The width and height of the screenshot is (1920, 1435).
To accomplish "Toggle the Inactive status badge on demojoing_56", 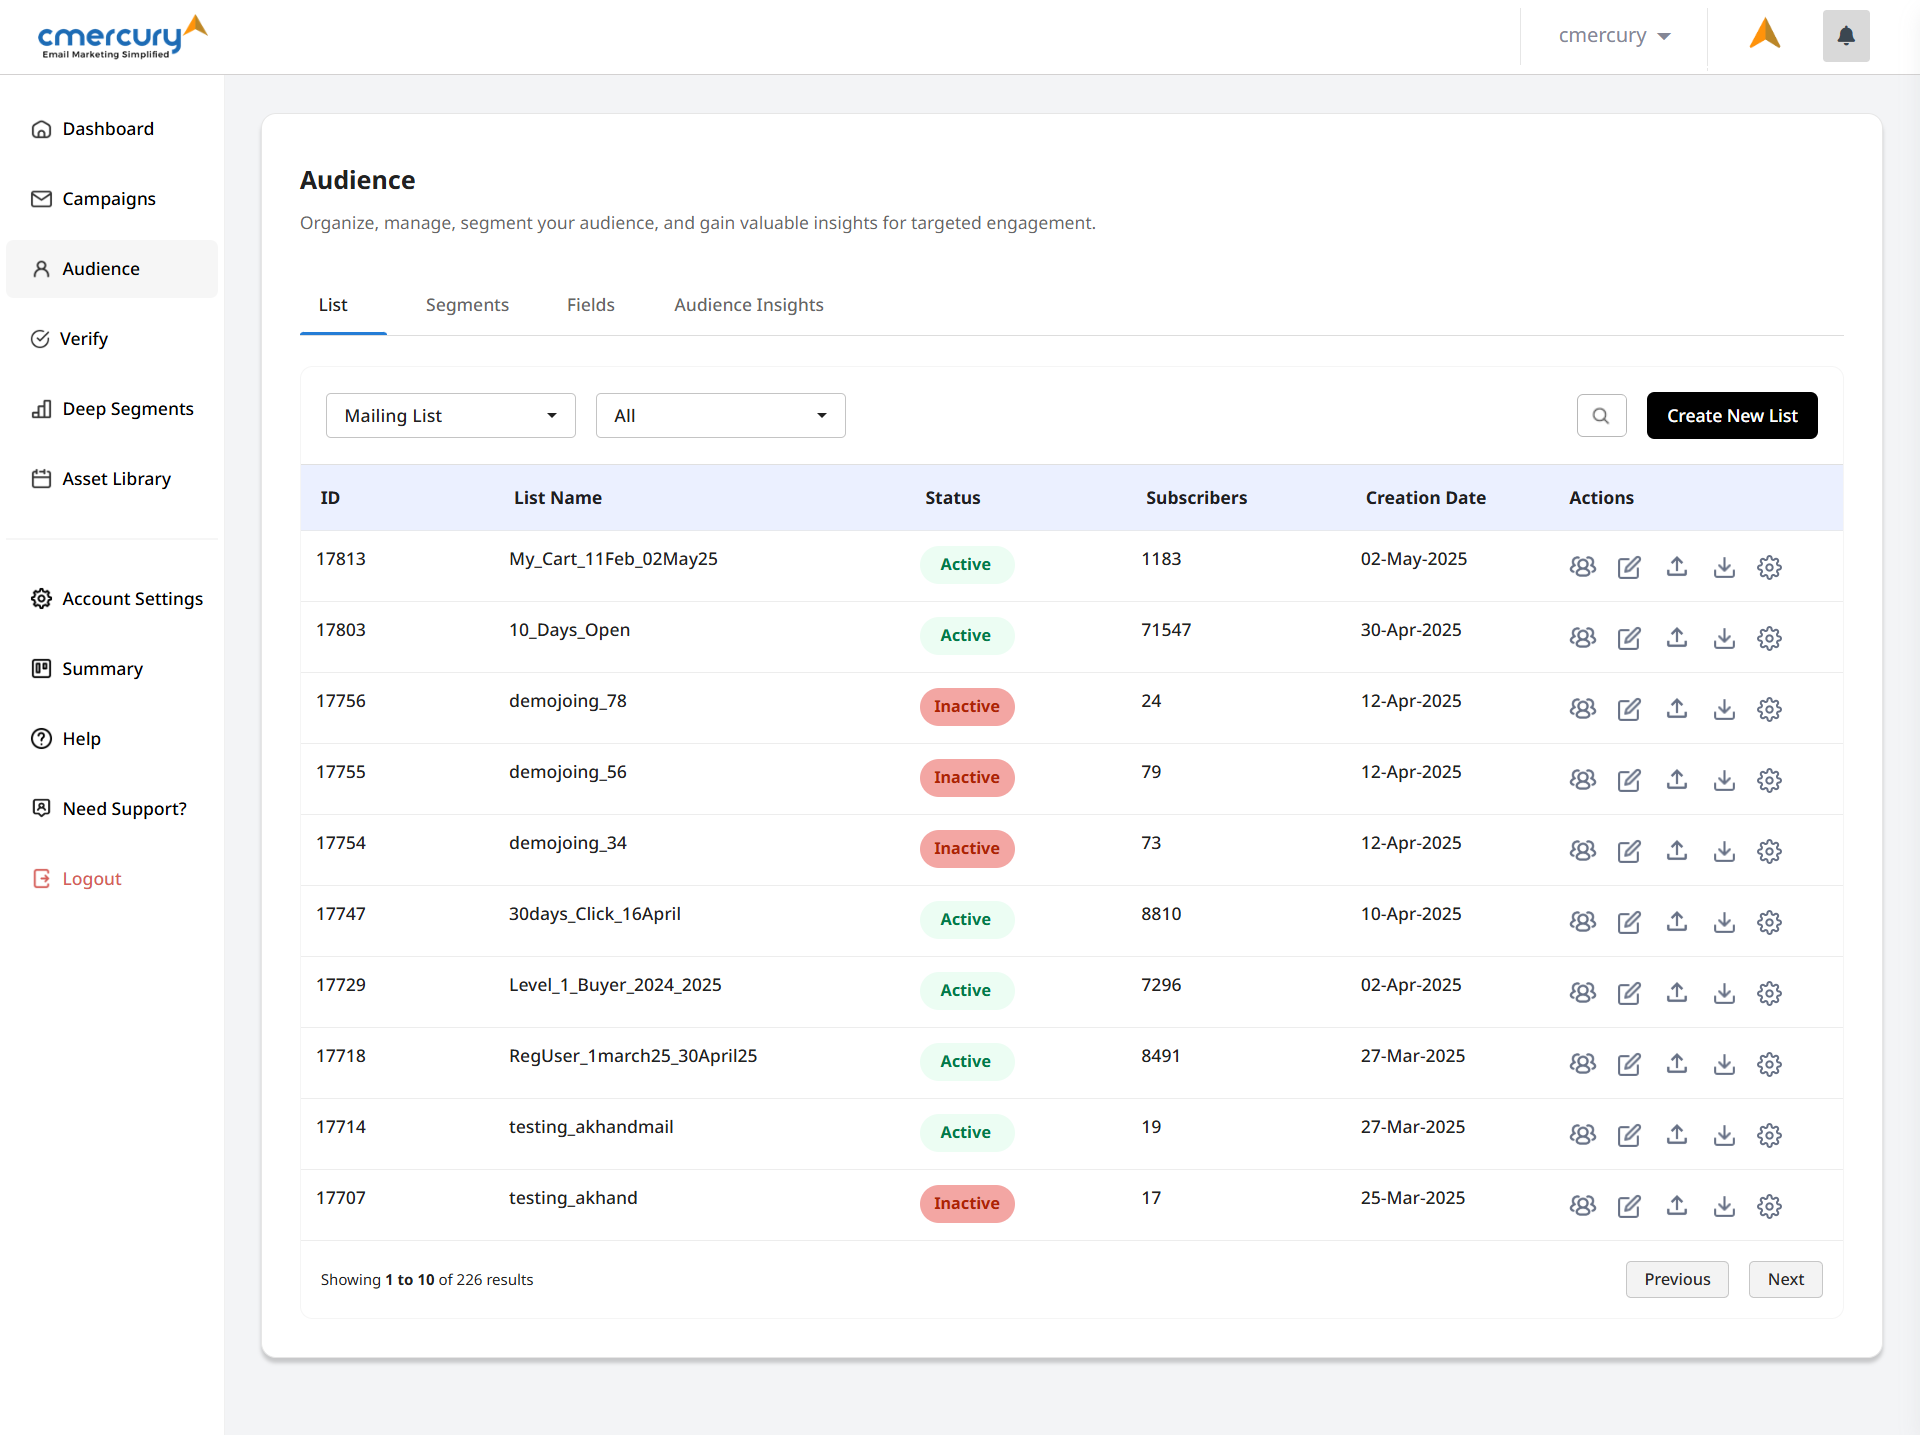I will (966, 777).
